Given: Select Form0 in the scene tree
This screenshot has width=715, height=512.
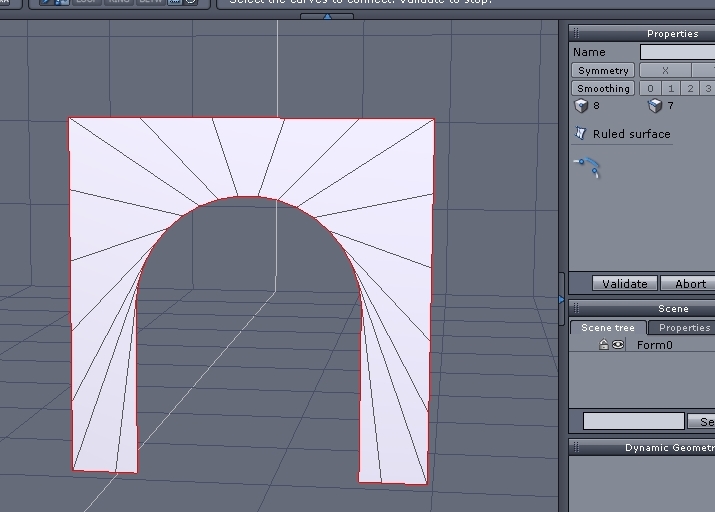Looking at the screenshot, I should [x=655, y=345].
